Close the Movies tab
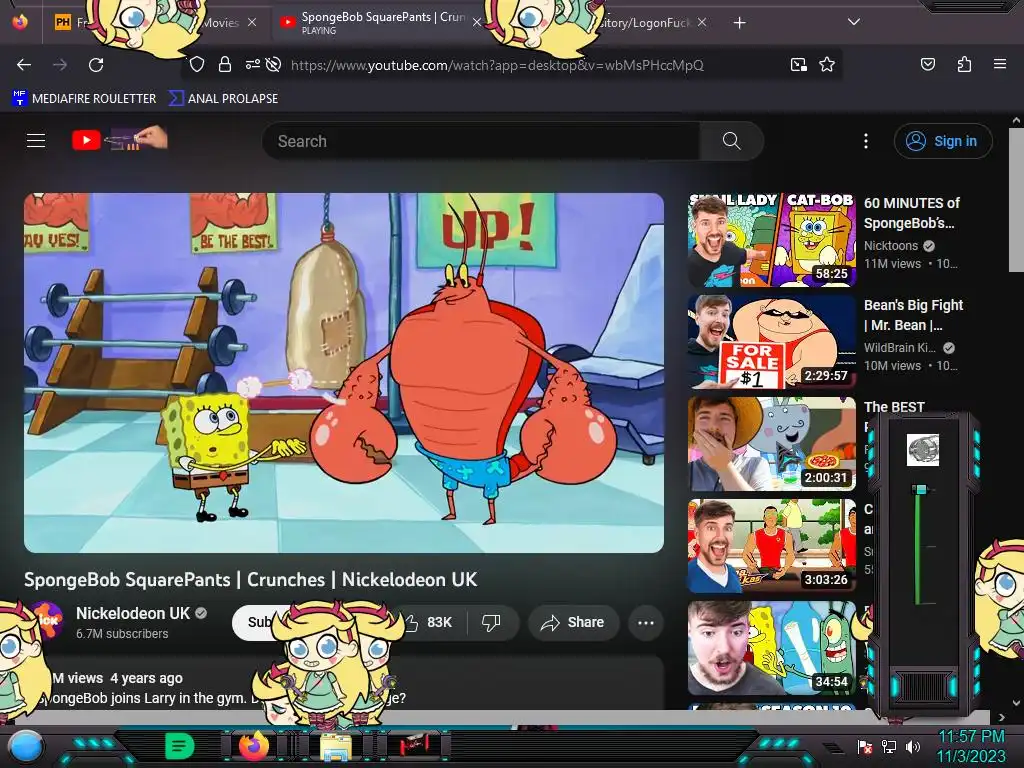The width and height of the screenshot is (1024, 768). 252,22
